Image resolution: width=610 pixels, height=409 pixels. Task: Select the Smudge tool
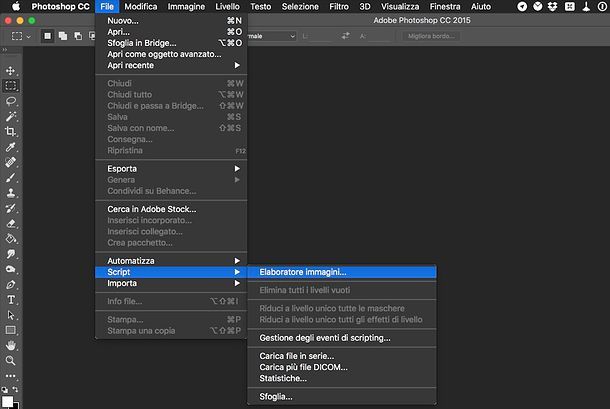point(11,254)
